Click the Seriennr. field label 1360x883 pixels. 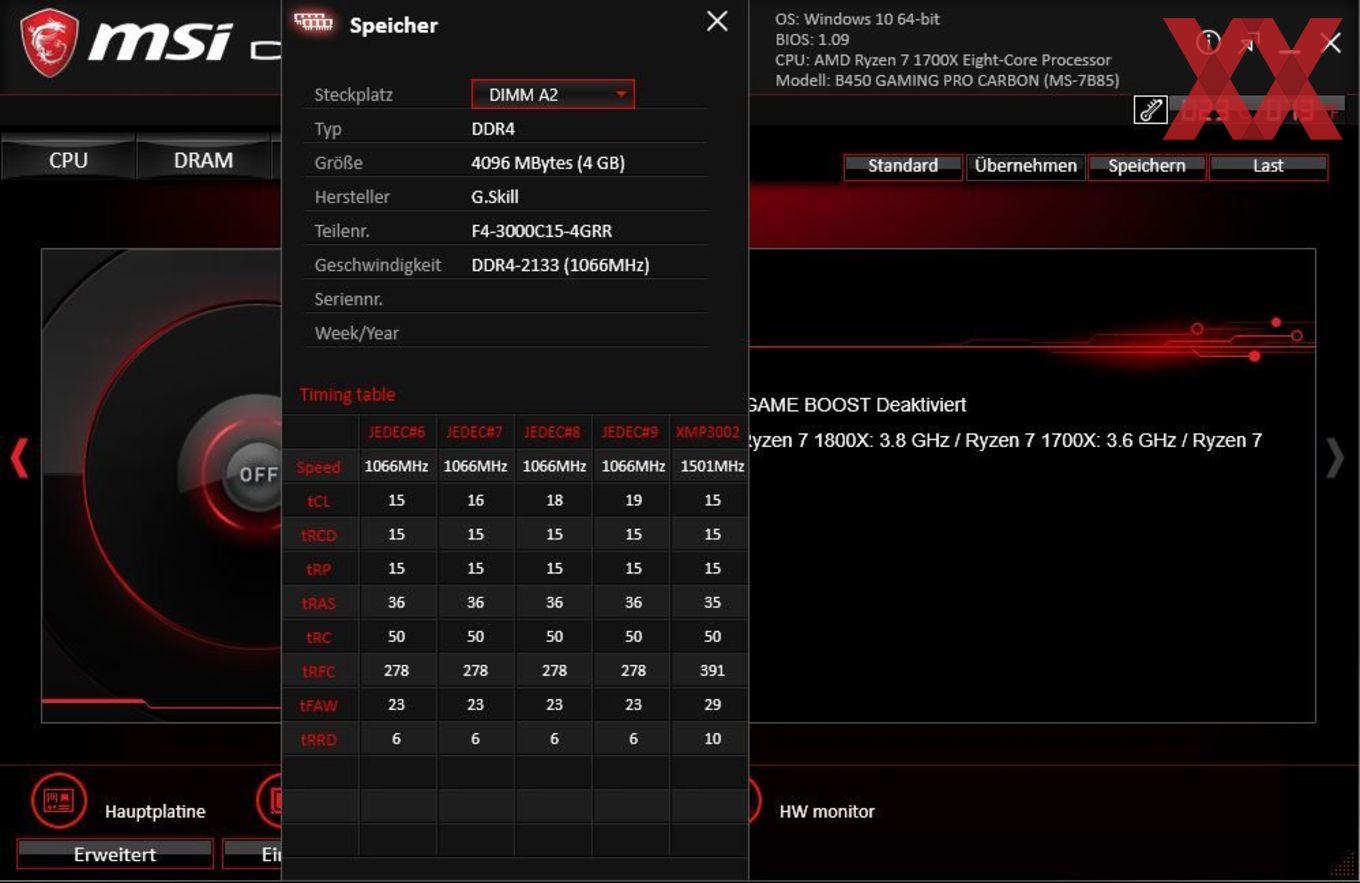[349, 299]
